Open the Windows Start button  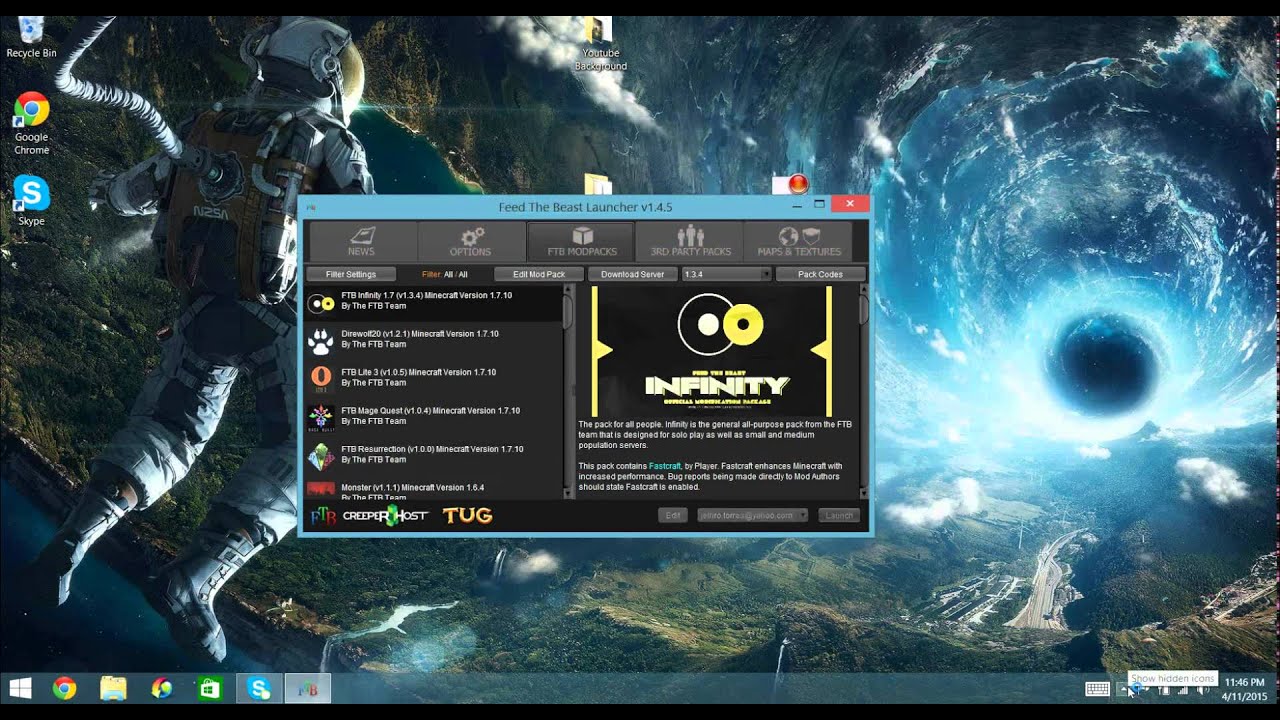(x=20, y=688)
